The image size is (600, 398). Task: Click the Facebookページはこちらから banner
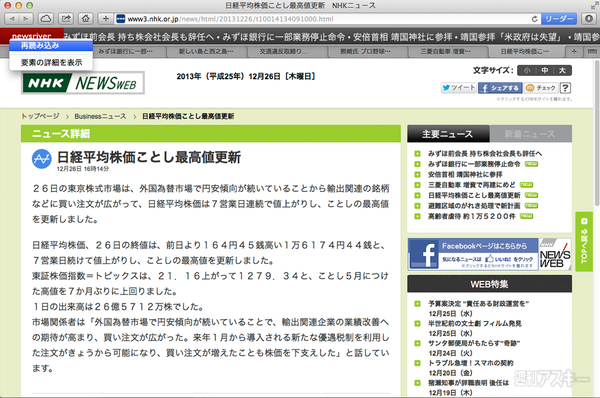tap(473, 254)
